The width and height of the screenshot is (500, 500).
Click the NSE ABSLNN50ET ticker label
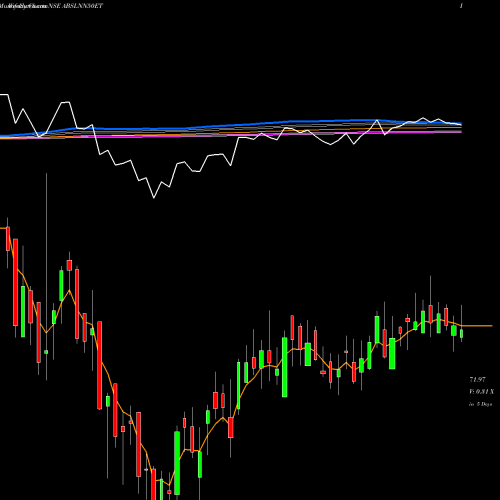pos(76,6)
